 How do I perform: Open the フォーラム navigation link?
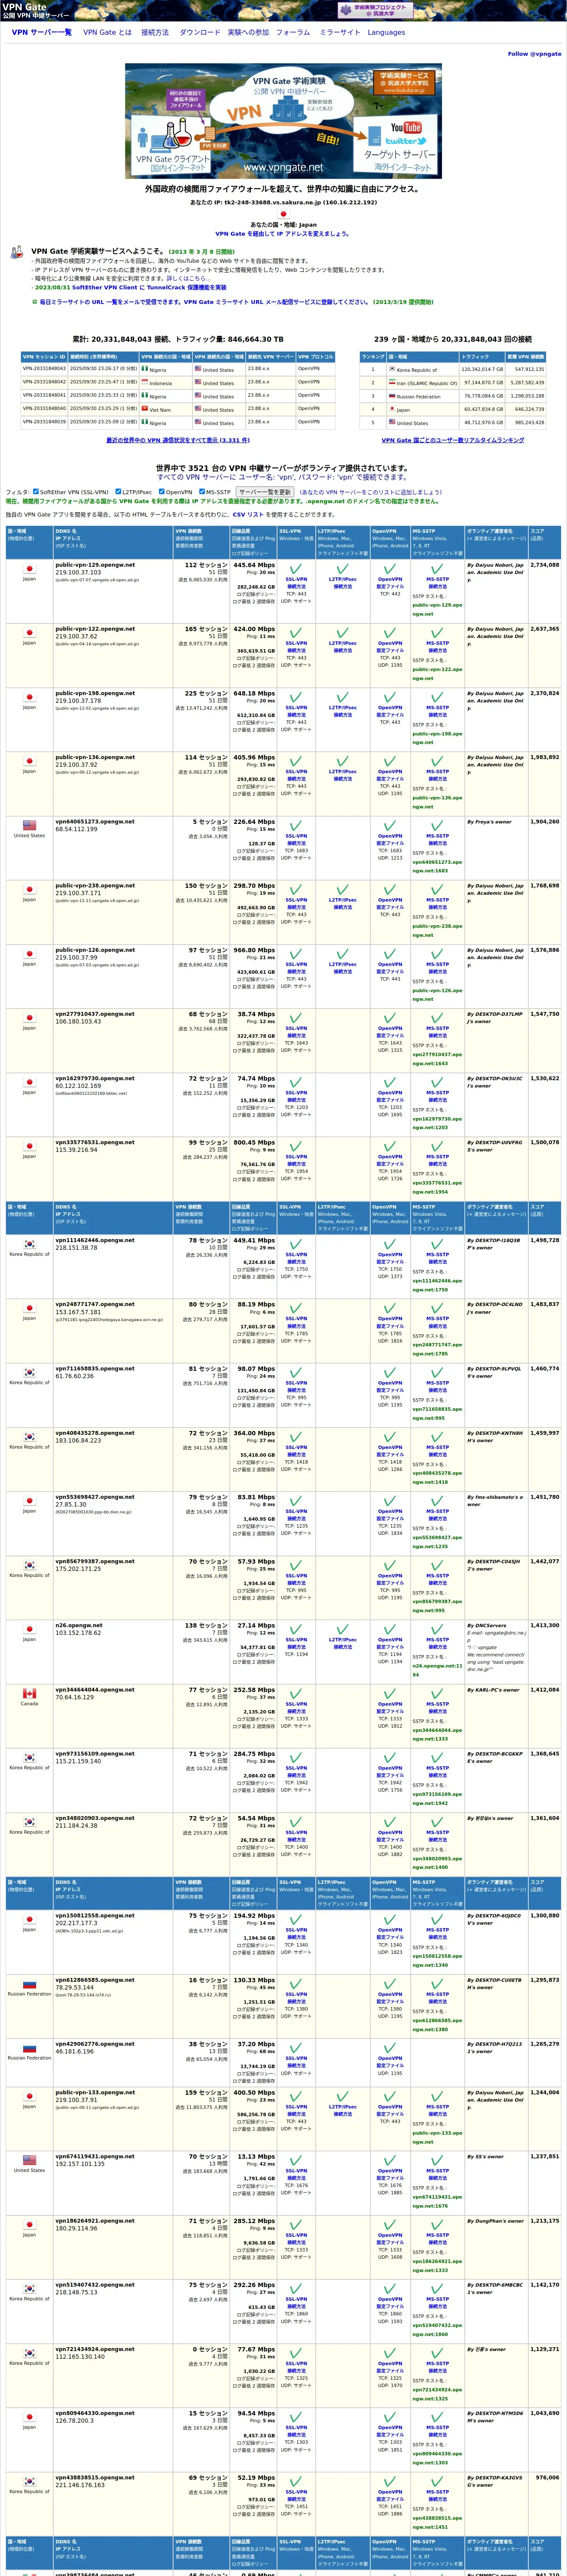(x=293, y=32)
